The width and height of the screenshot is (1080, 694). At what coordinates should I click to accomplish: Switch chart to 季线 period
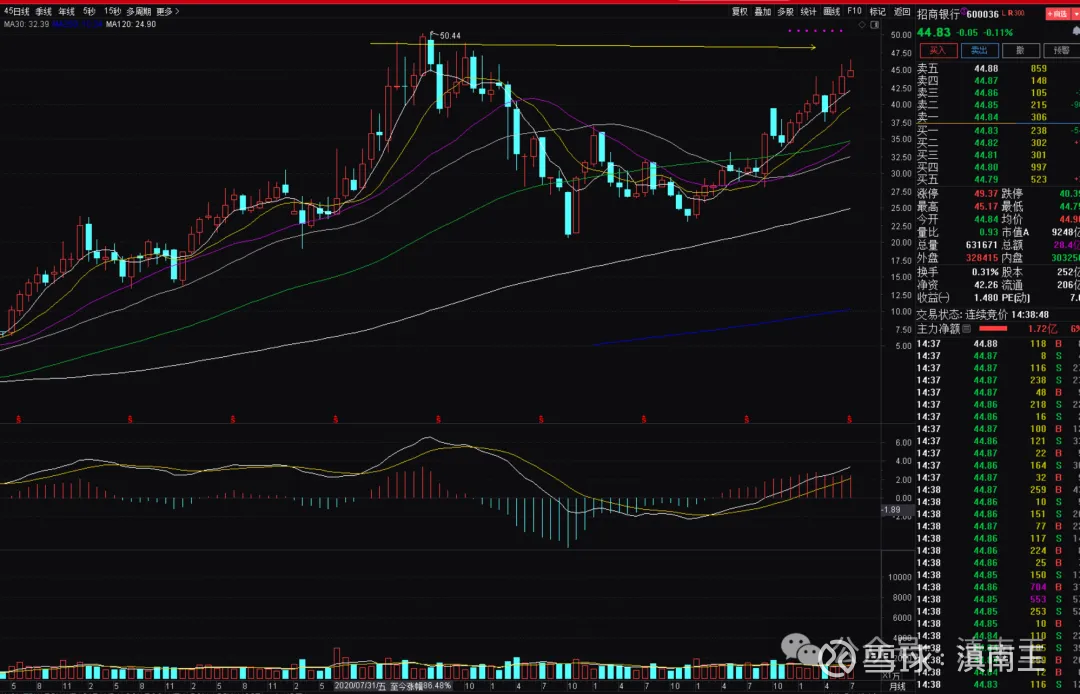(x=43, y=12)
